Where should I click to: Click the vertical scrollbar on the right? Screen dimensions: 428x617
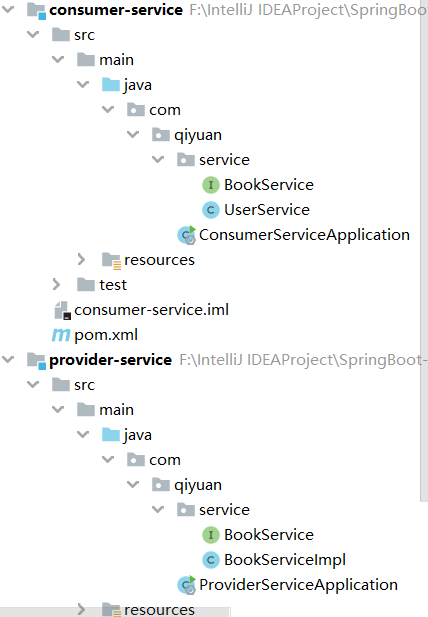[x=424, y=252]
